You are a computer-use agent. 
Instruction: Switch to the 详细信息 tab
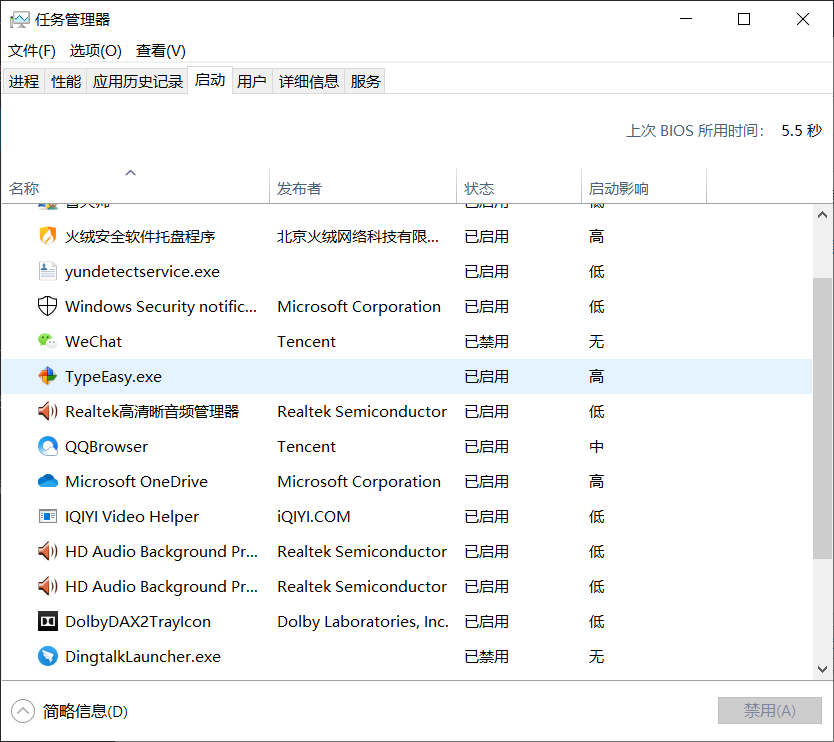tap(309, 81)
